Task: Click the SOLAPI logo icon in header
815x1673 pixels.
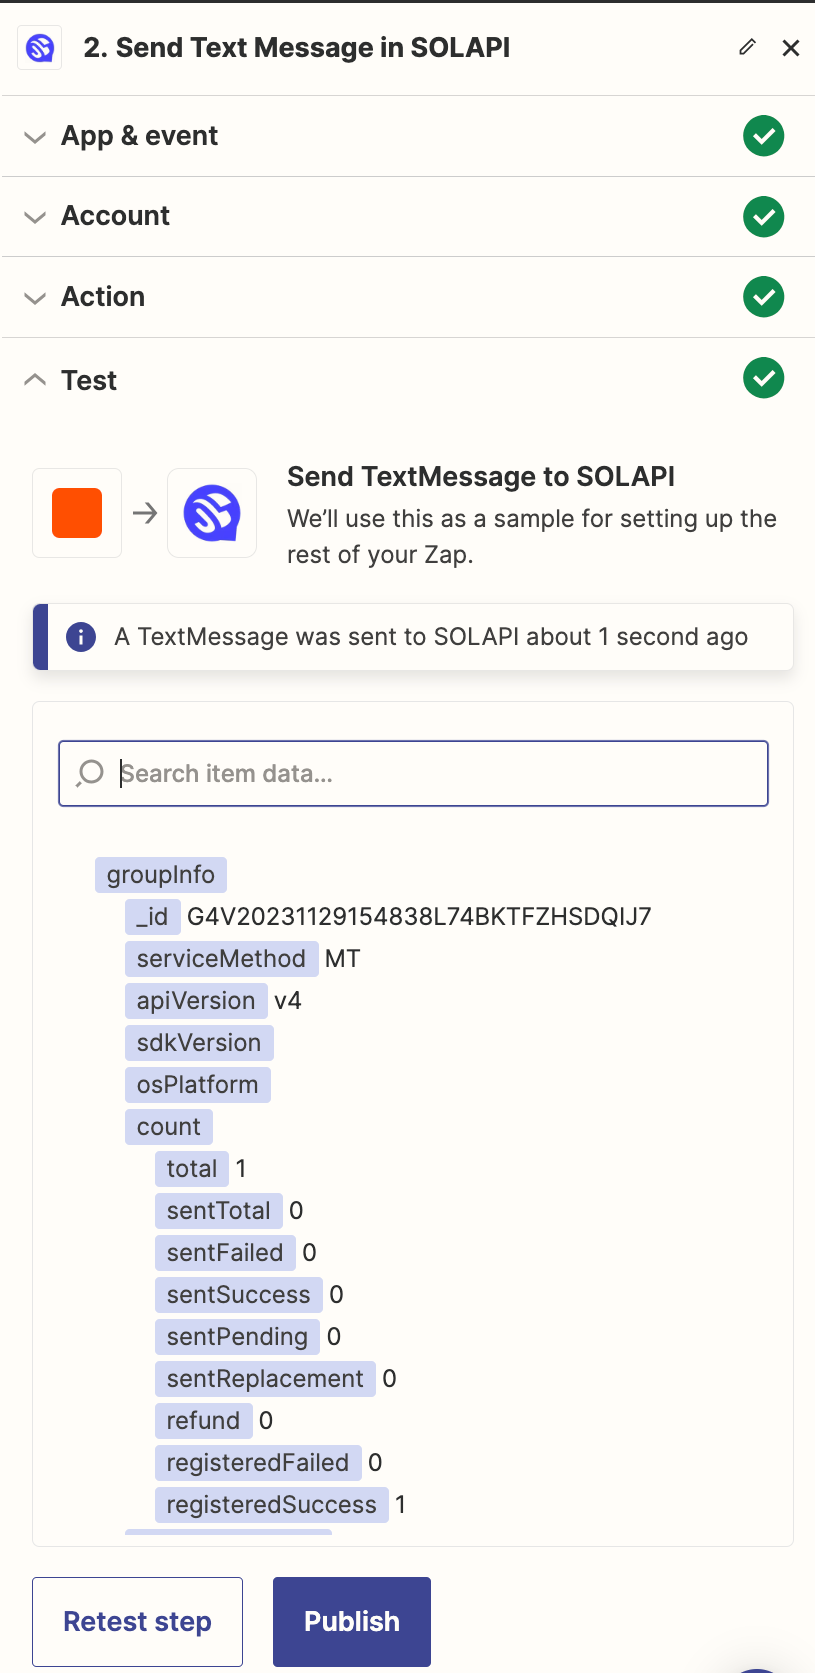Action: 40,47
